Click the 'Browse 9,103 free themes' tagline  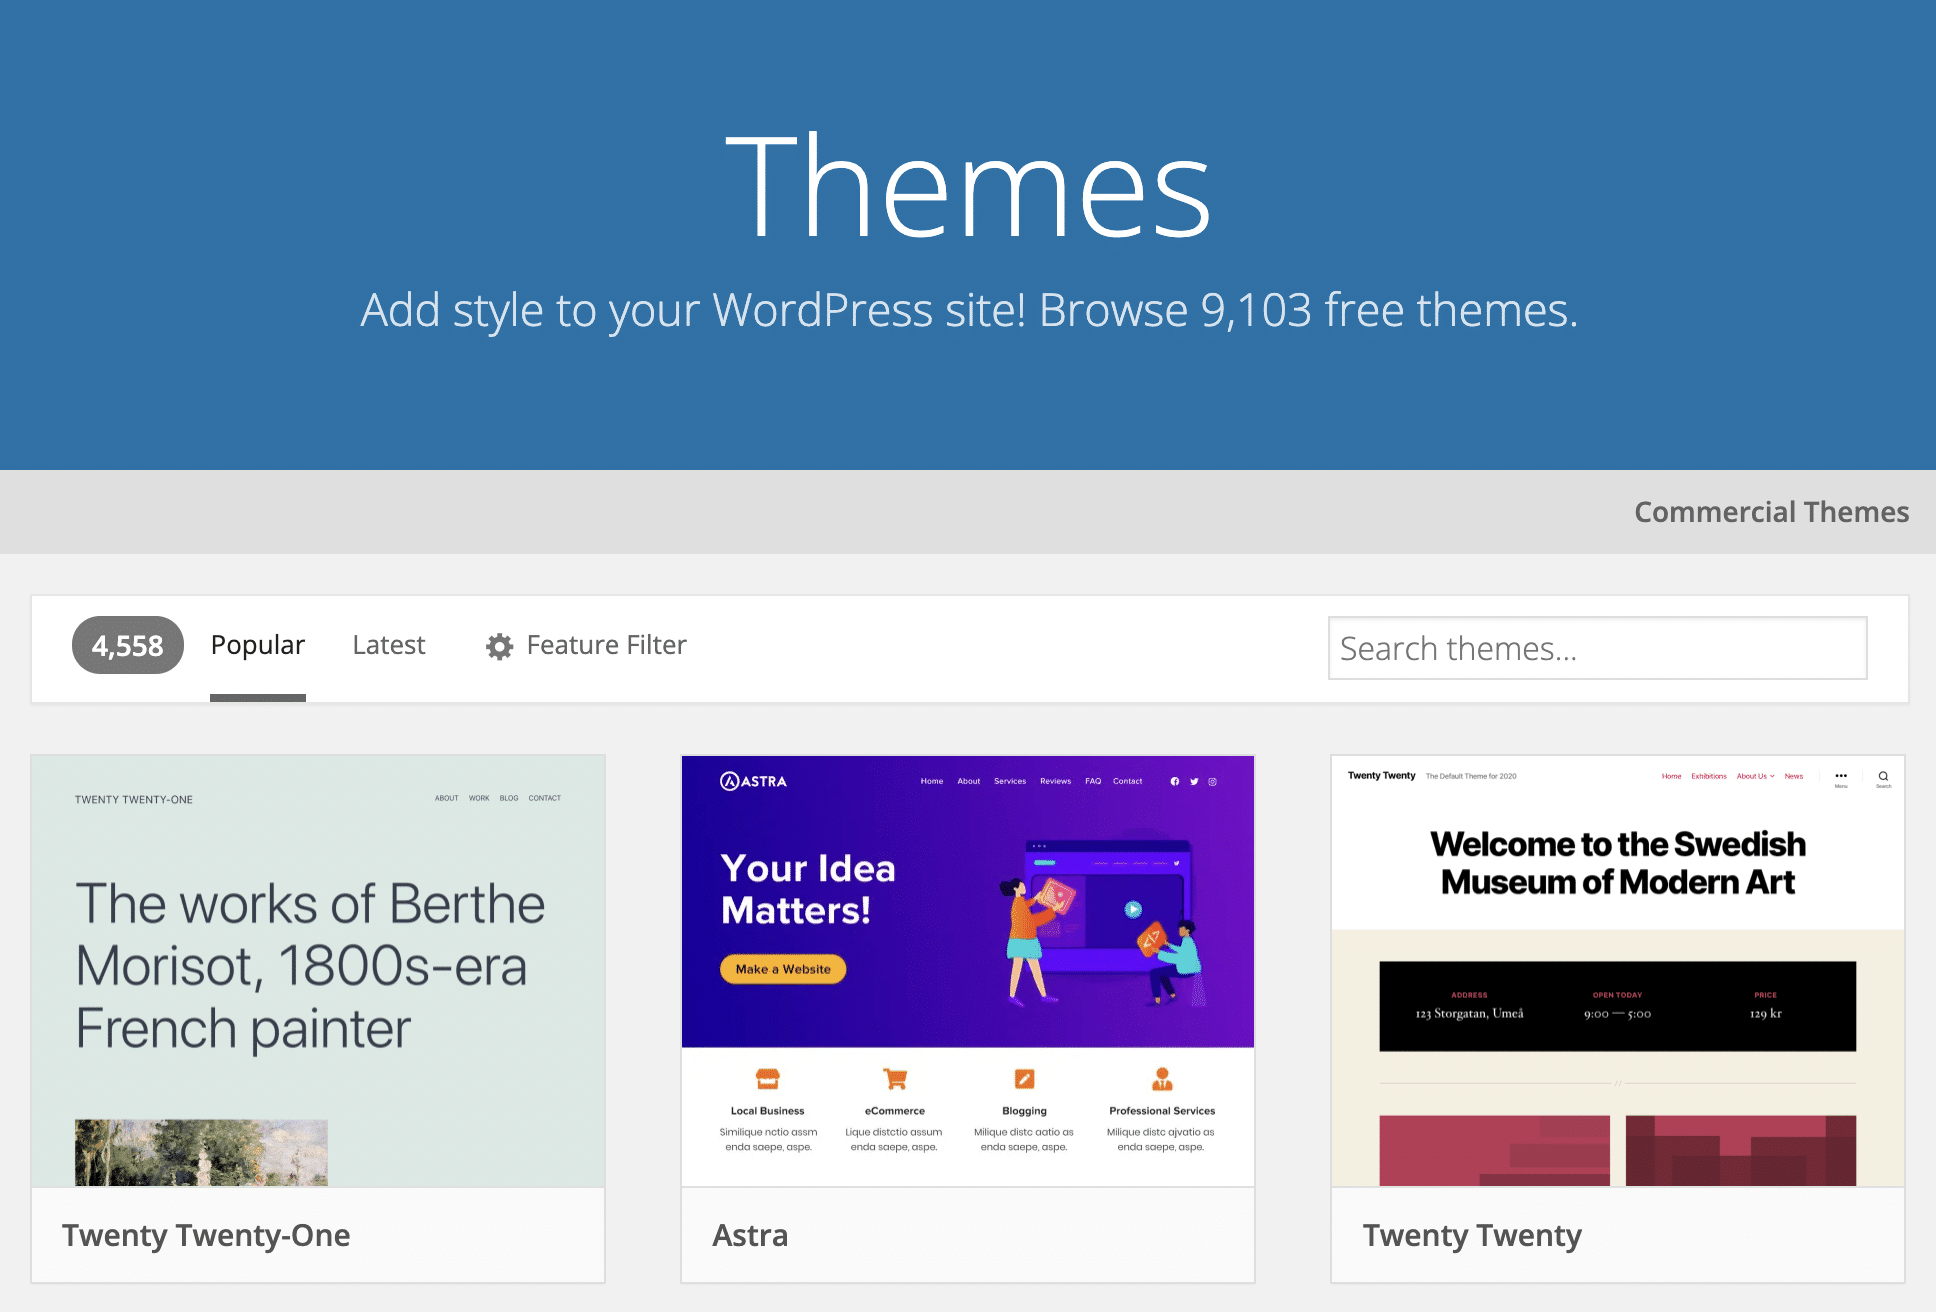point(968,310)
